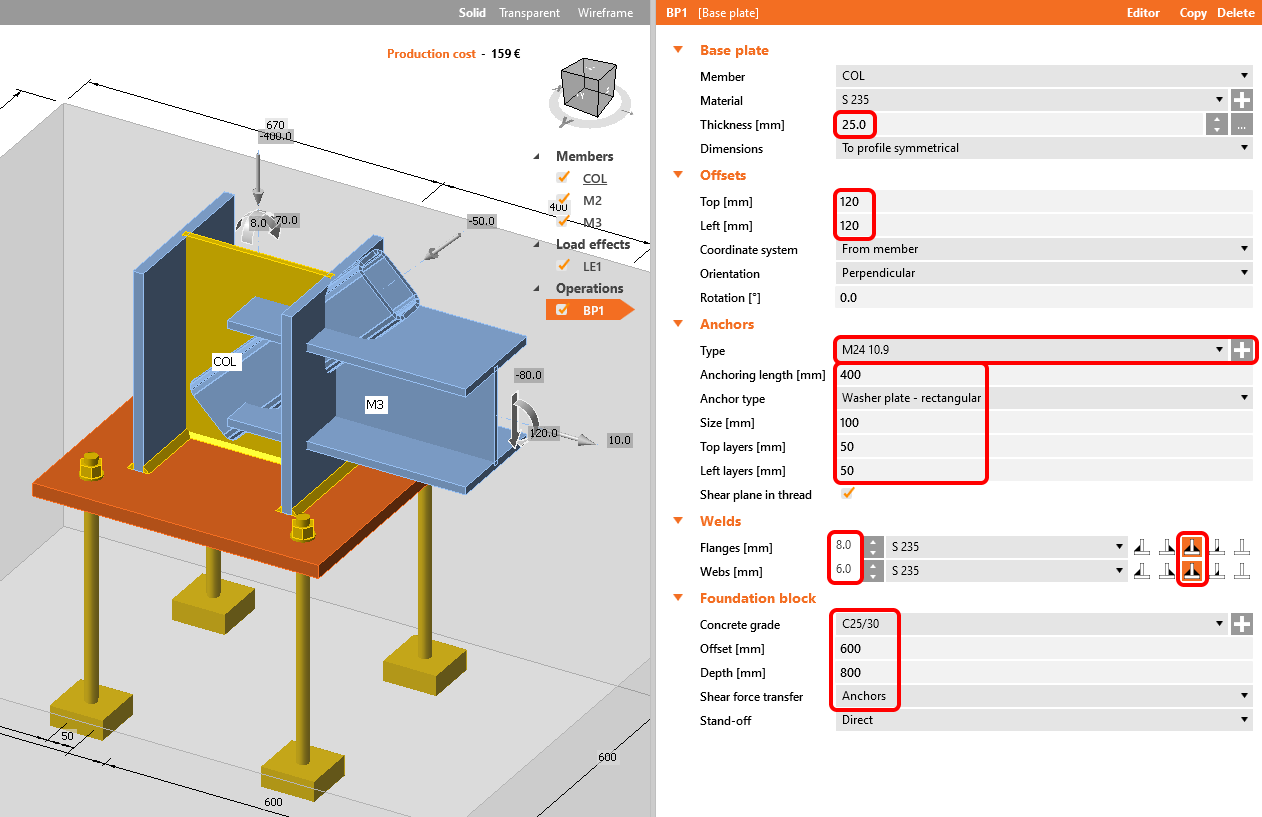The height and width of the screenshot is (817, 1262).
Task: Add a new Concrete grade with plus icon
Action: 1243,624
